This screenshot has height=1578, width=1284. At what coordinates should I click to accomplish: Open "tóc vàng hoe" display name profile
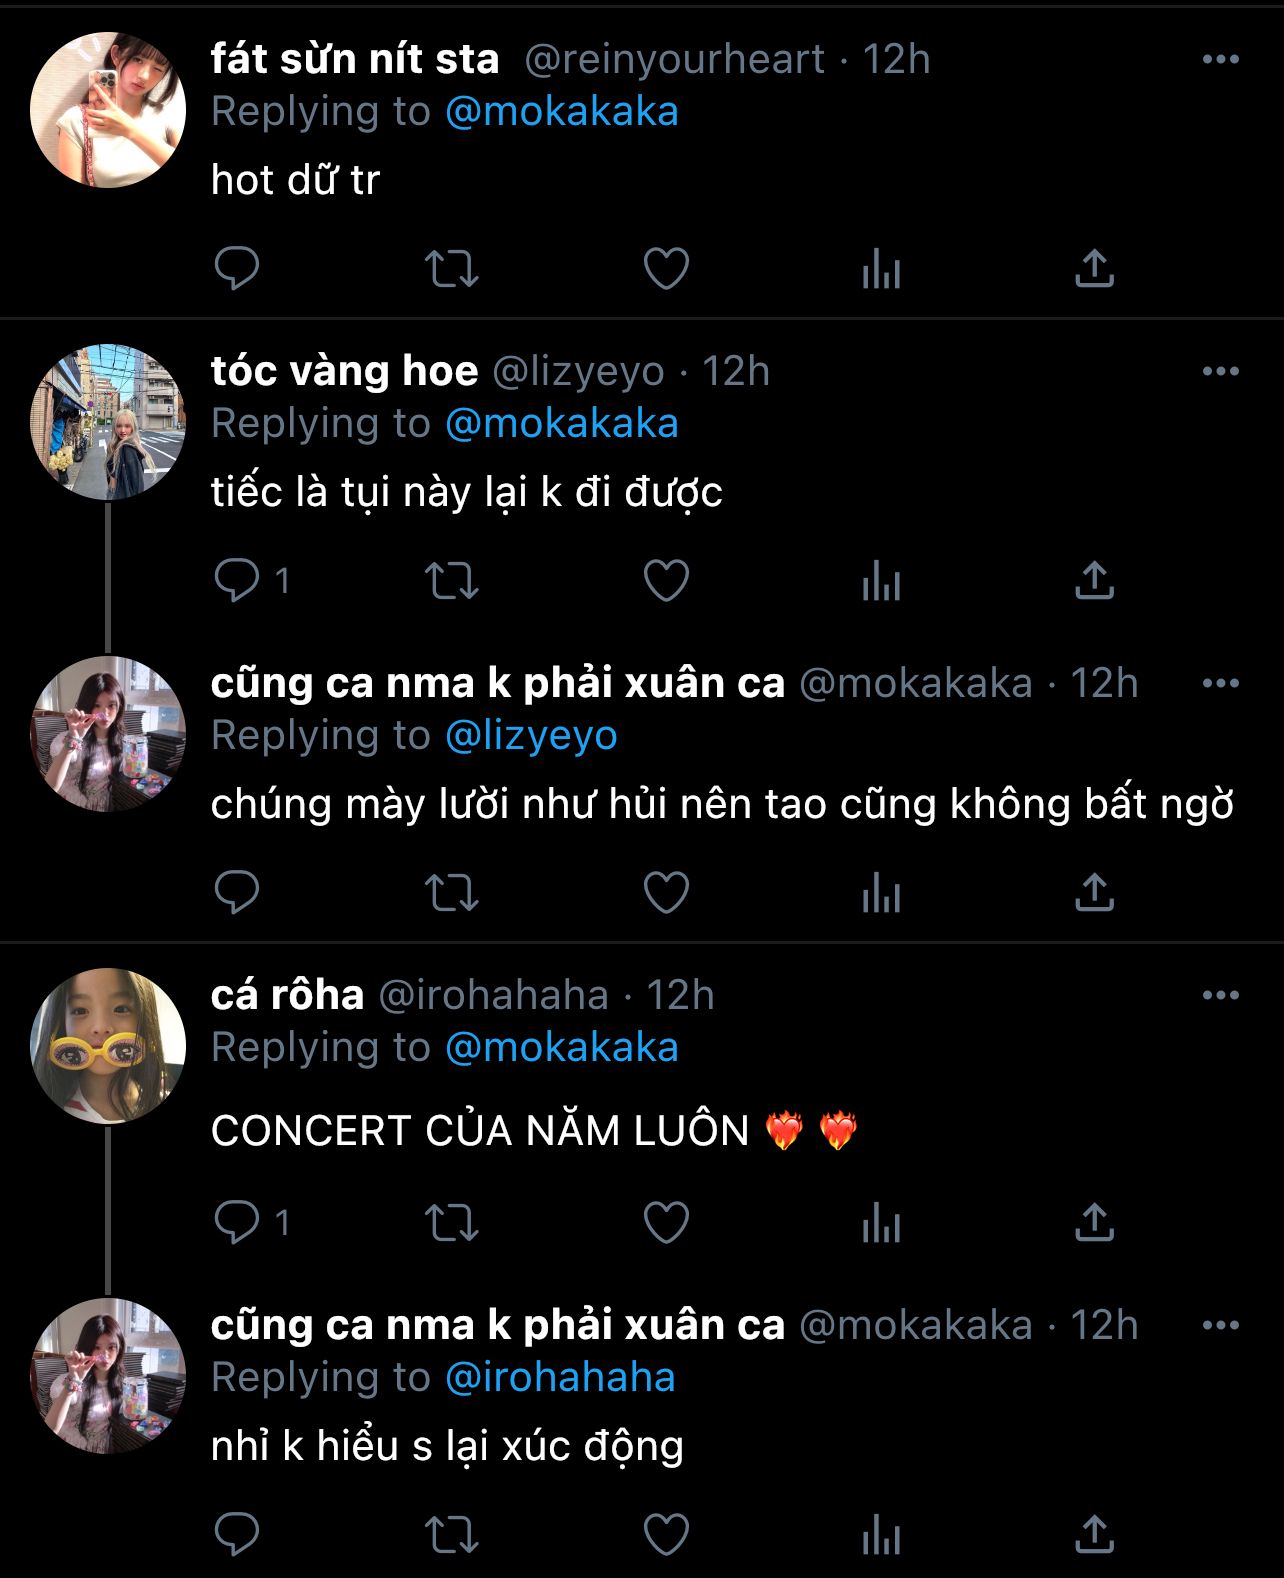click(x=344, y=372)
